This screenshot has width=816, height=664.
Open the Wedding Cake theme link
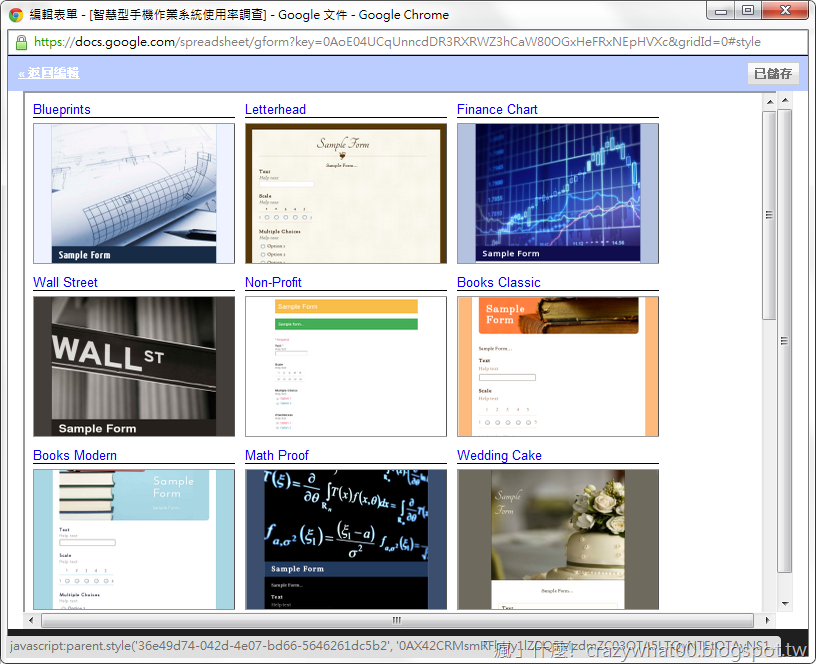499,455
